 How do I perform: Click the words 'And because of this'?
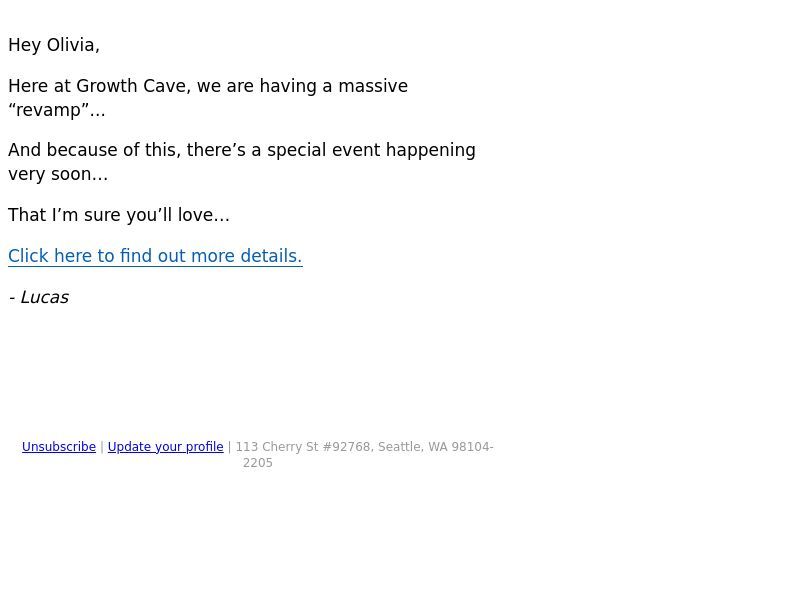point(94,150)
